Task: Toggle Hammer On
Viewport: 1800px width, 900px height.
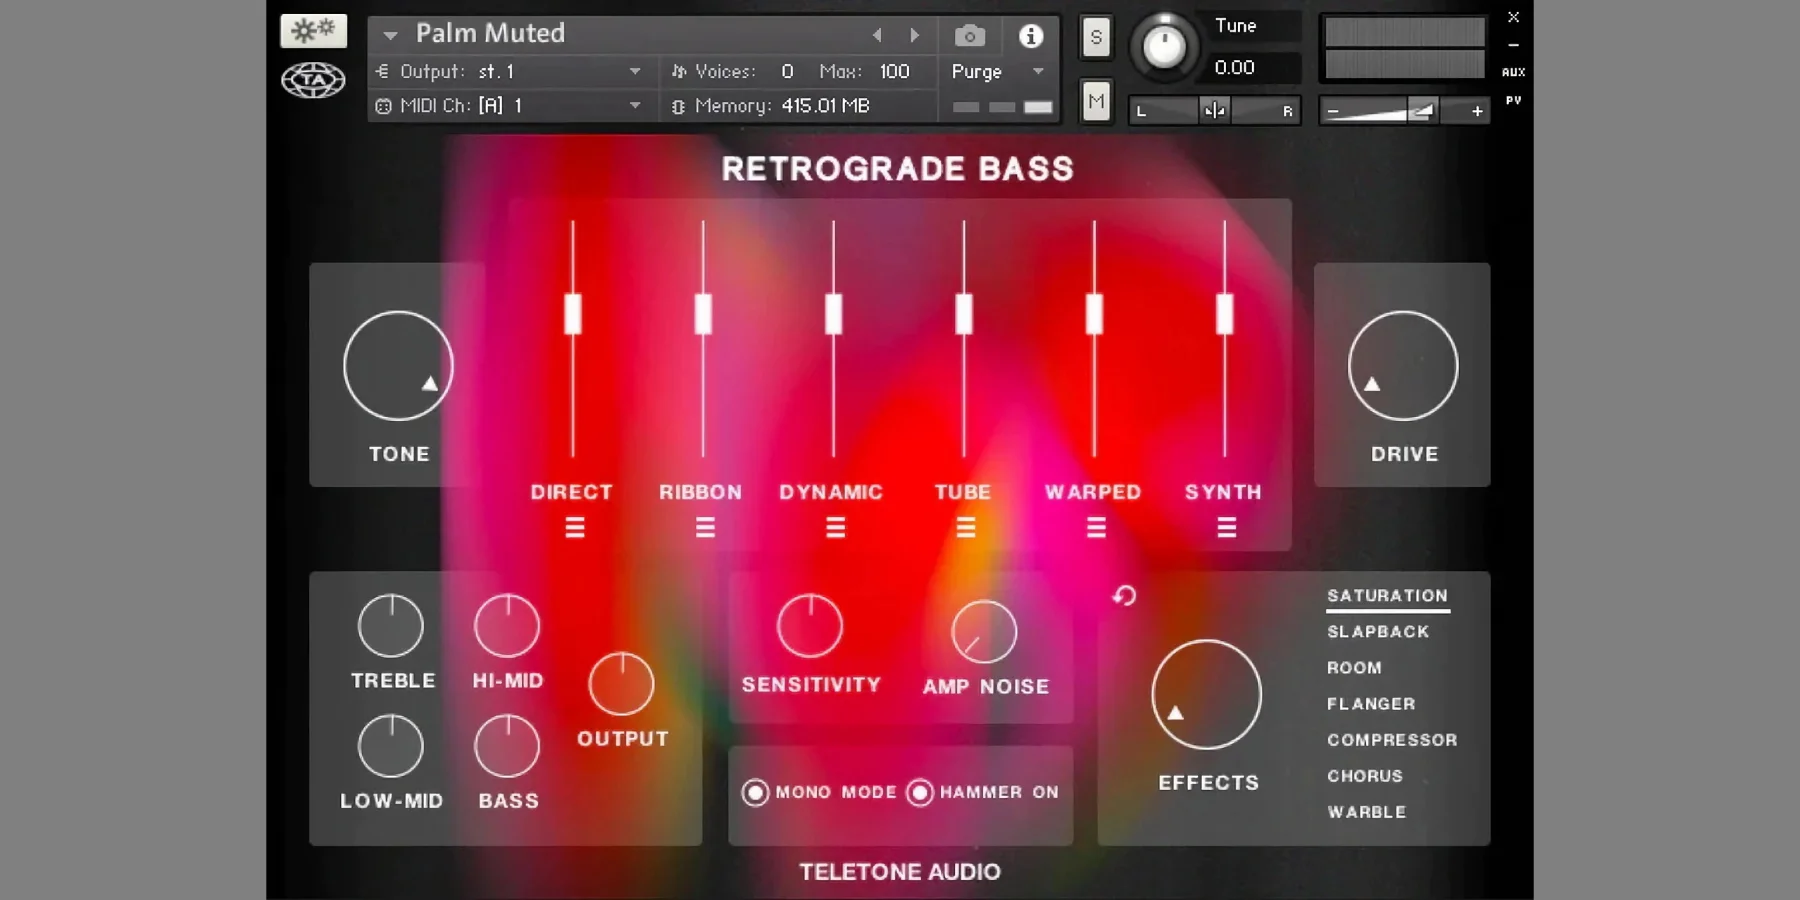Action: point(920,792)
